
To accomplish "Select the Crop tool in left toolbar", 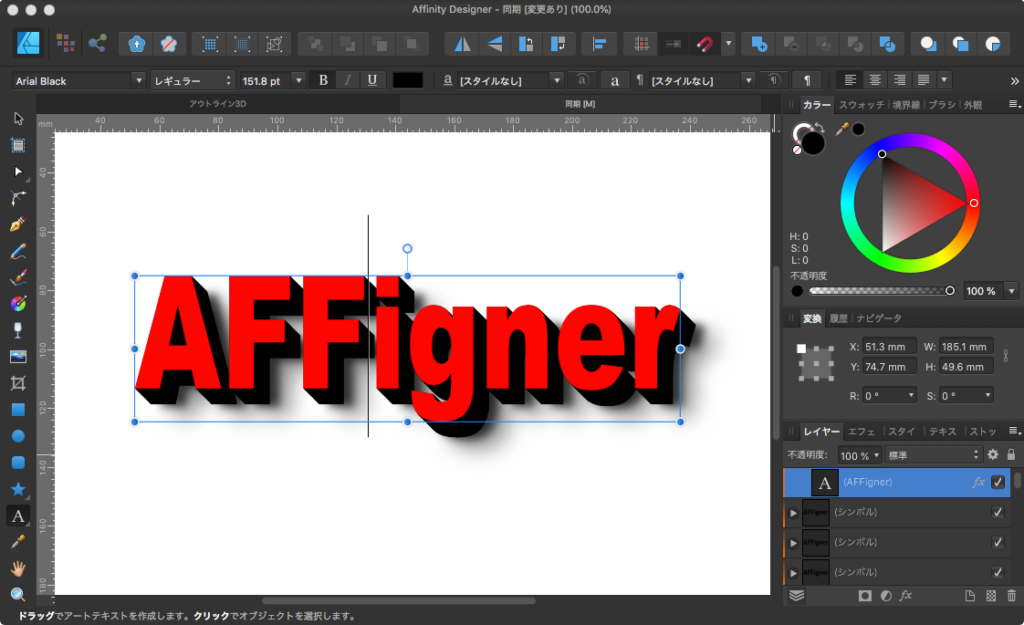I will pyautogui.click(x=17, y=383).
